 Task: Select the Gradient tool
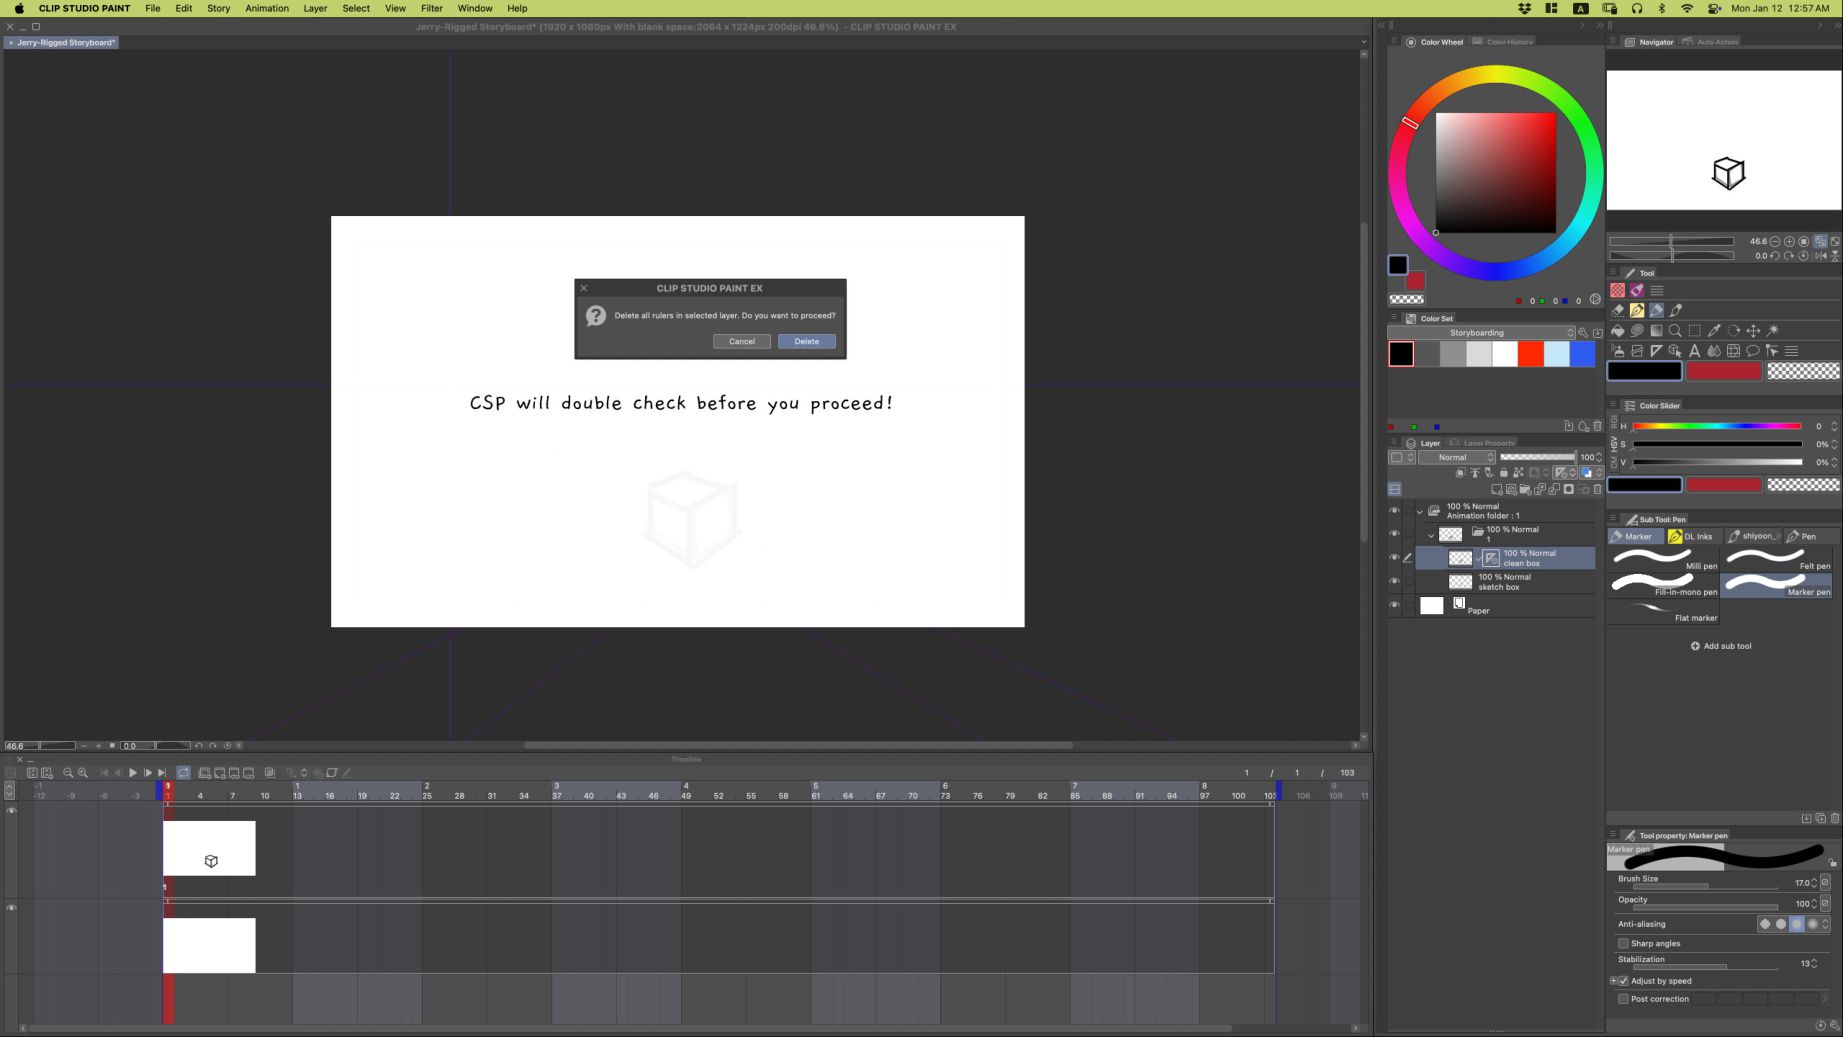point(1656,330)
